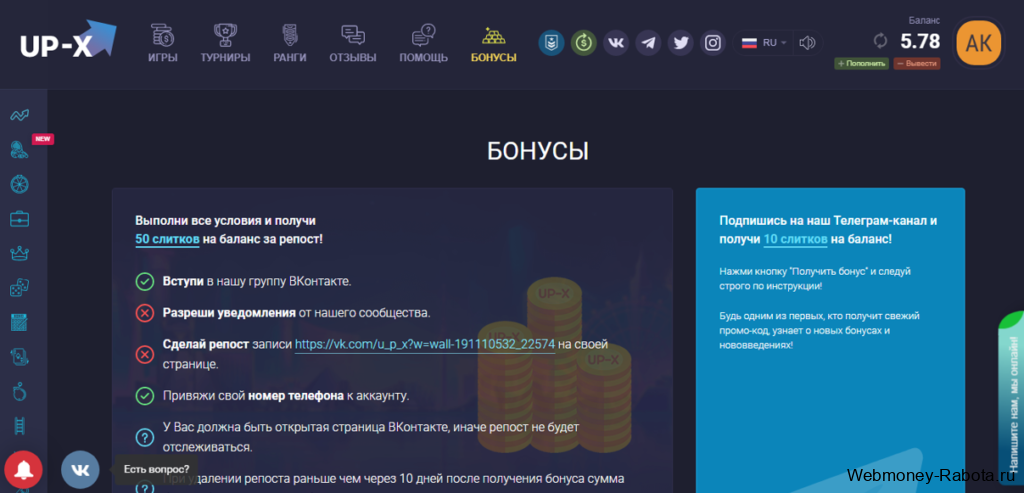Click green checkmark beside Вступи condition

pyautogui.click(x=144, y=282)
